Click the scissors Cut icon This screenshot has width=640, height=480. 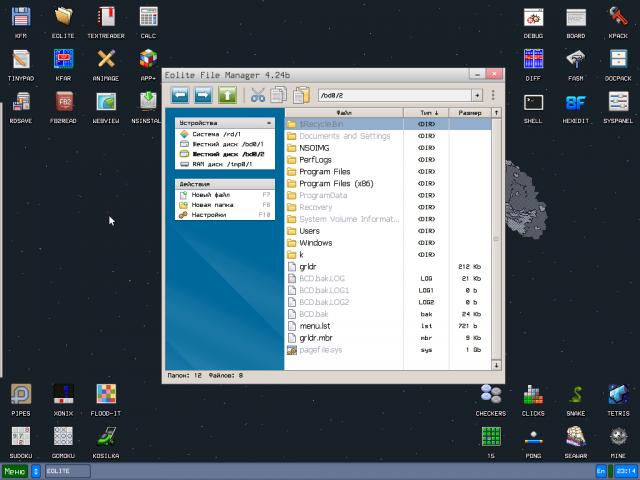click(257, 95)
